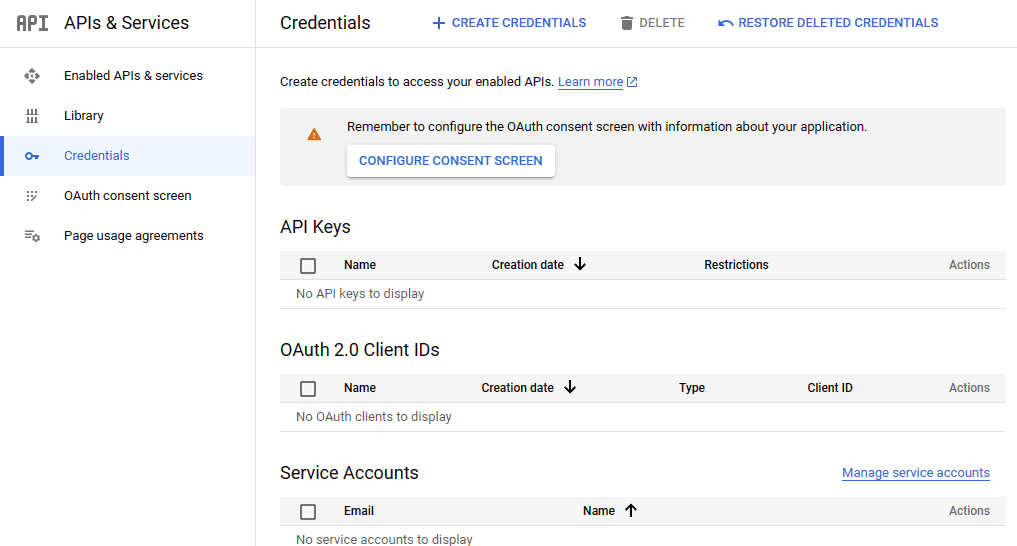Click Service Accounts Actions column label

click(969, 511)
